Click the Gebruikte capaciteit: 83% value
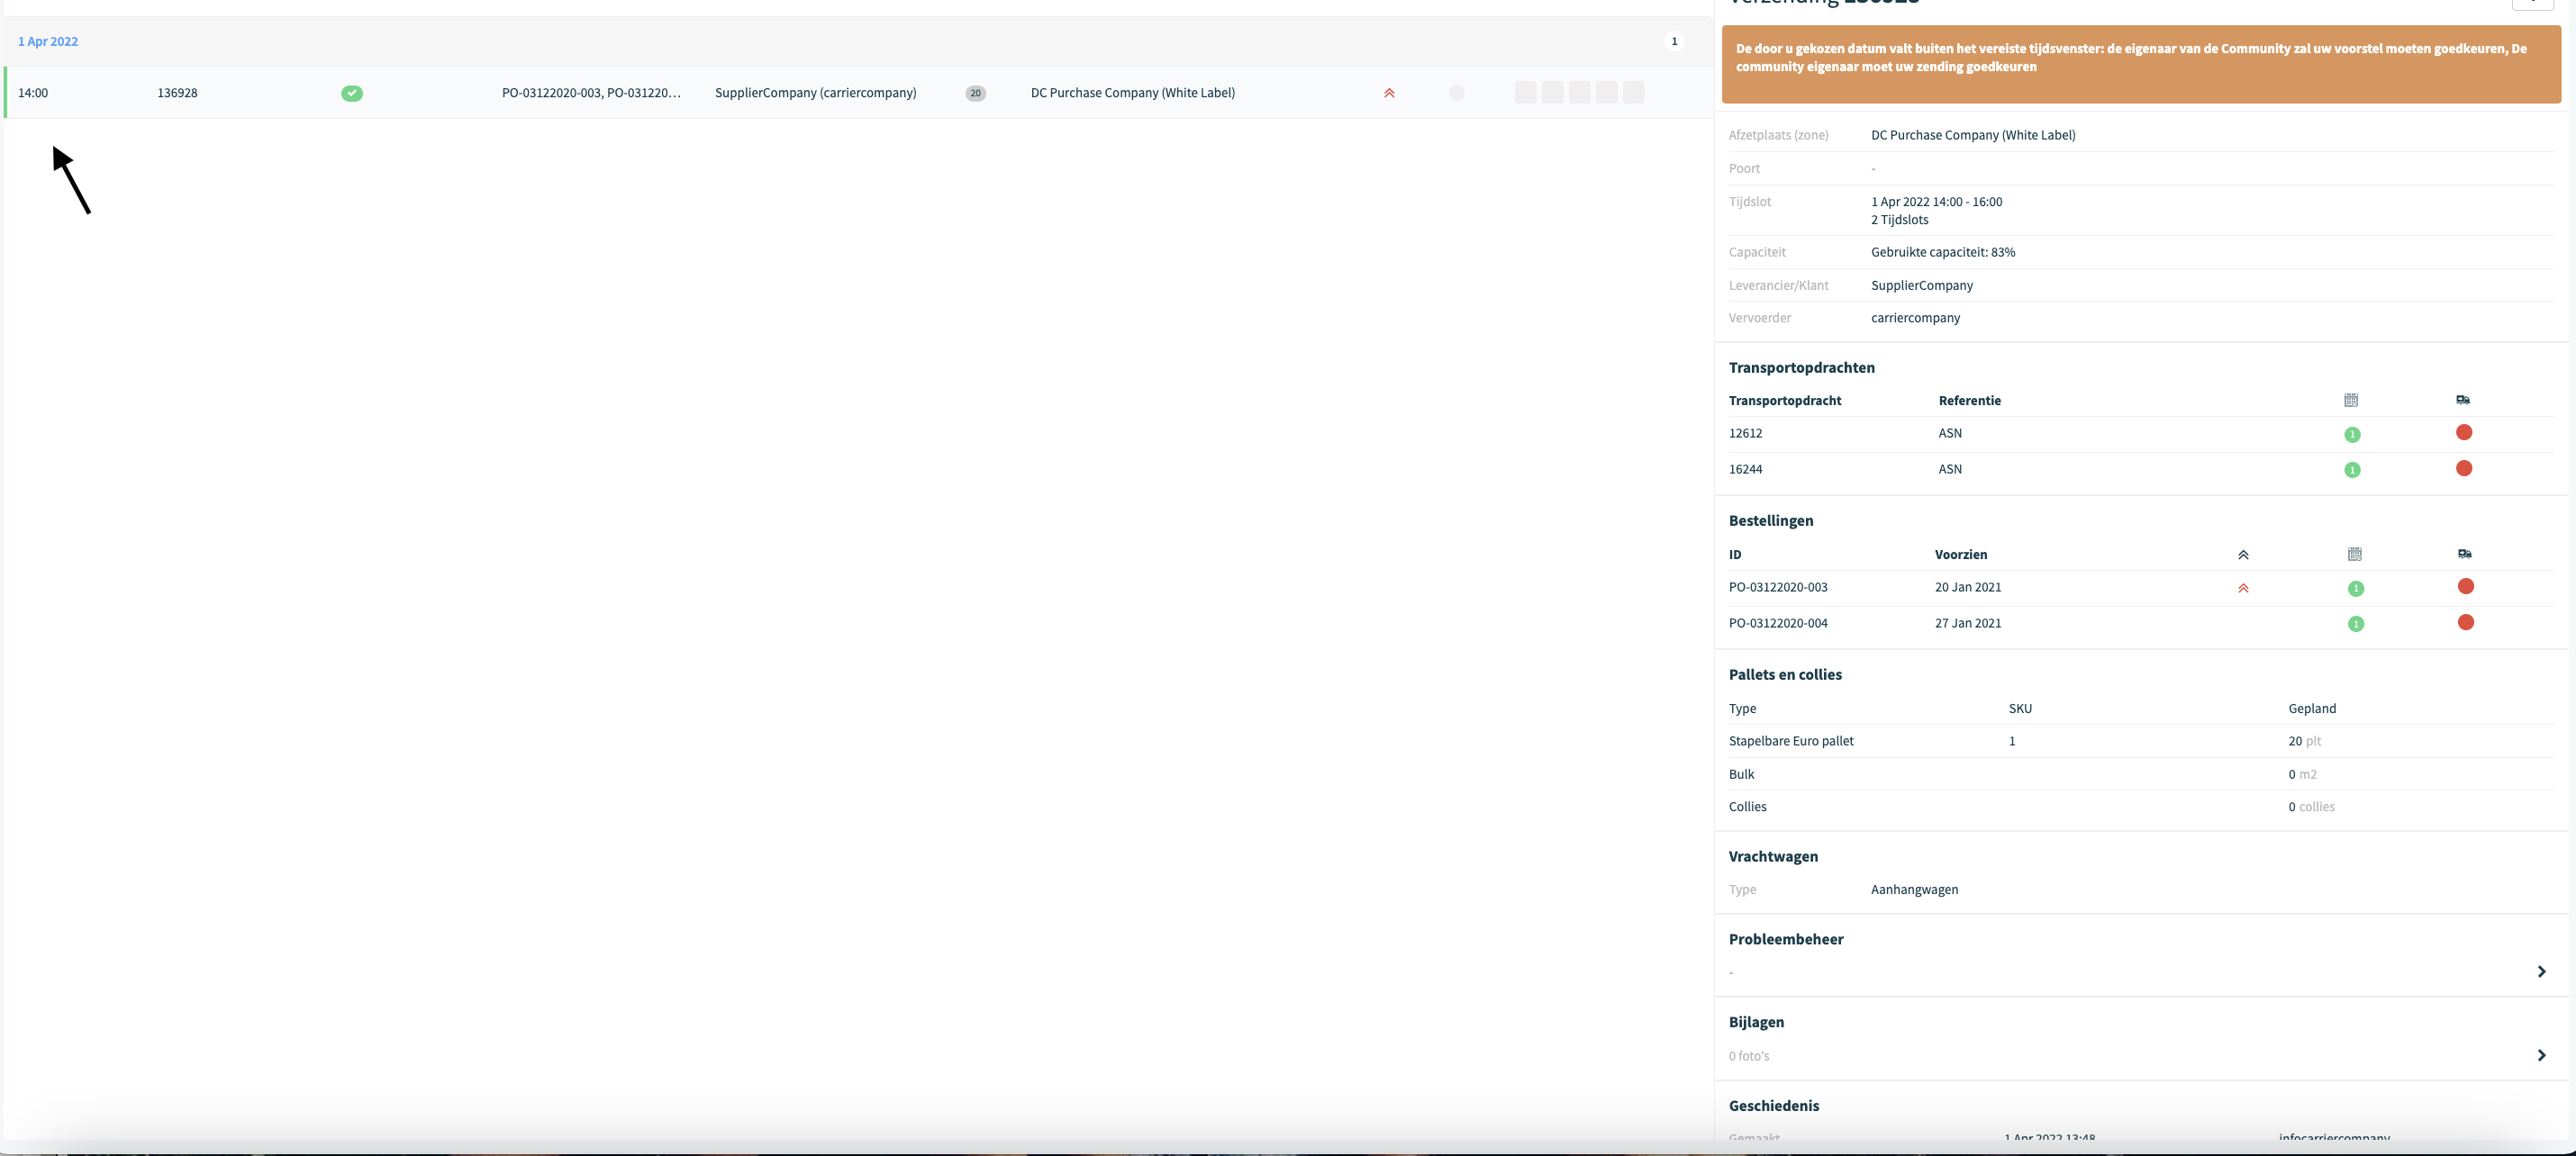Viewport: 2576px width, 1156px height. click(1943, 252)
